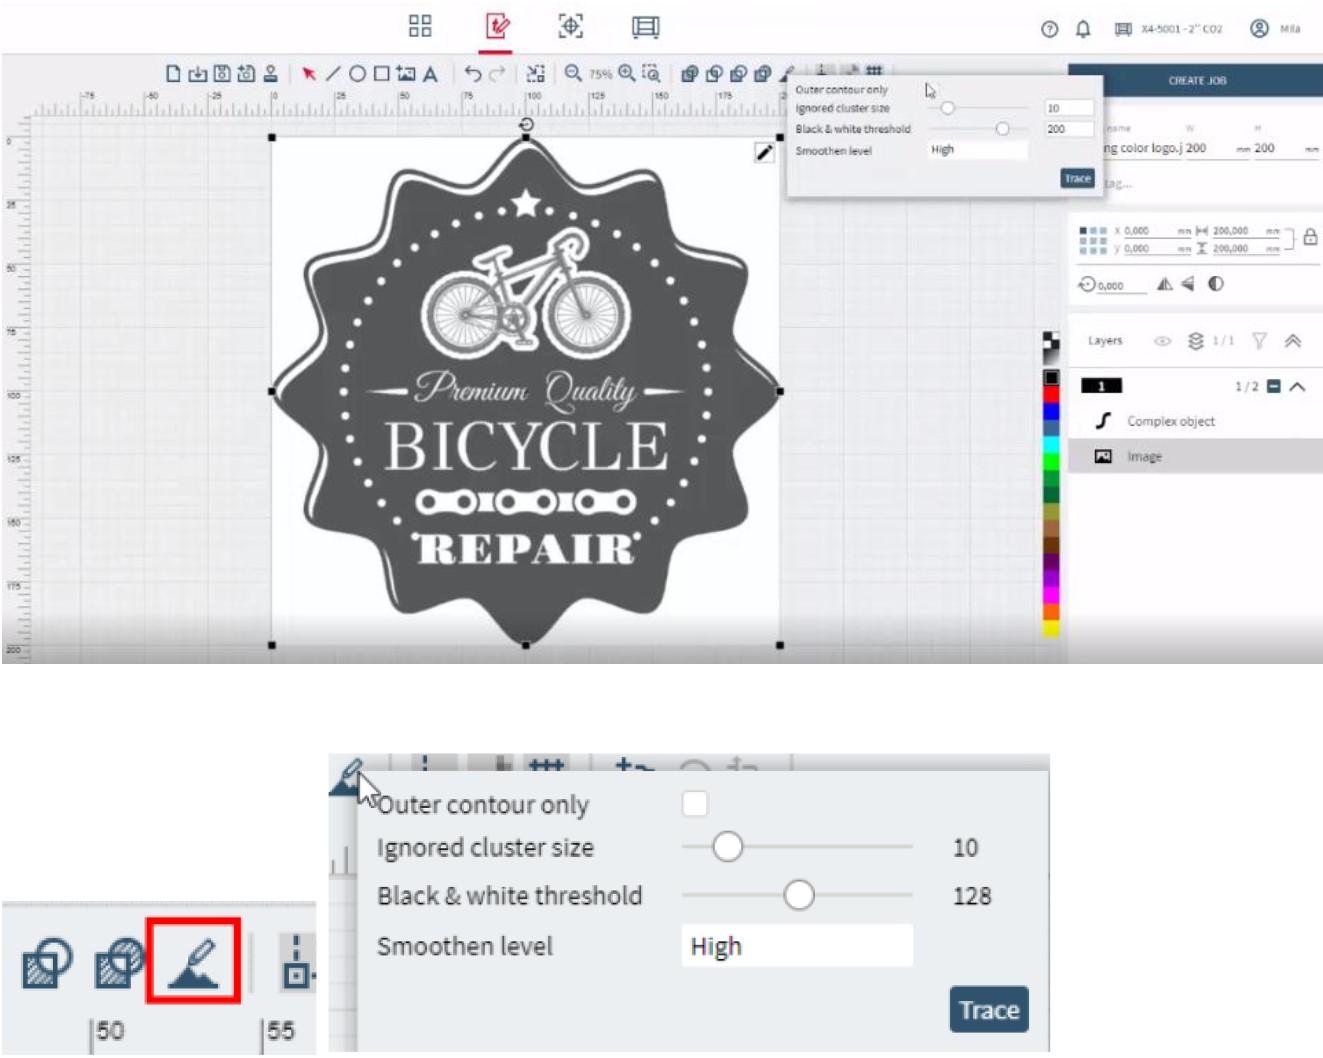The height and width of the screenshot is (1058, 1323).
Task: Click the Undo arrow icon
Action: 473,74
